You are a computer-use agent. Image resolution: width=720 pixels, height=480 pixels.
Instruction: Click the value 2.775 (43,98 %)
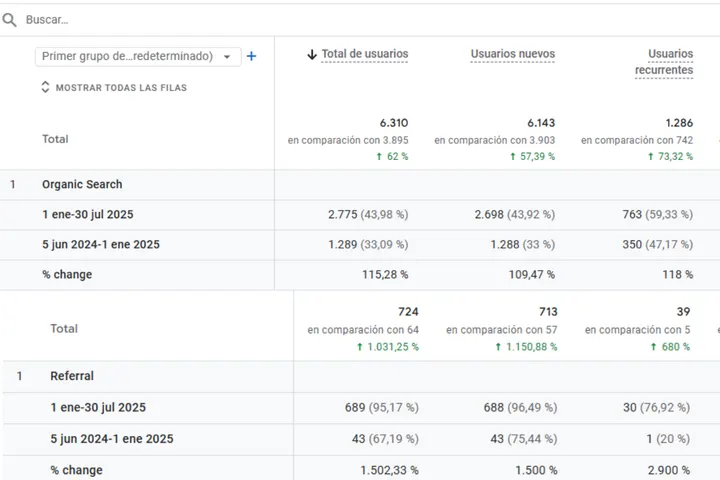click(368, 215)
